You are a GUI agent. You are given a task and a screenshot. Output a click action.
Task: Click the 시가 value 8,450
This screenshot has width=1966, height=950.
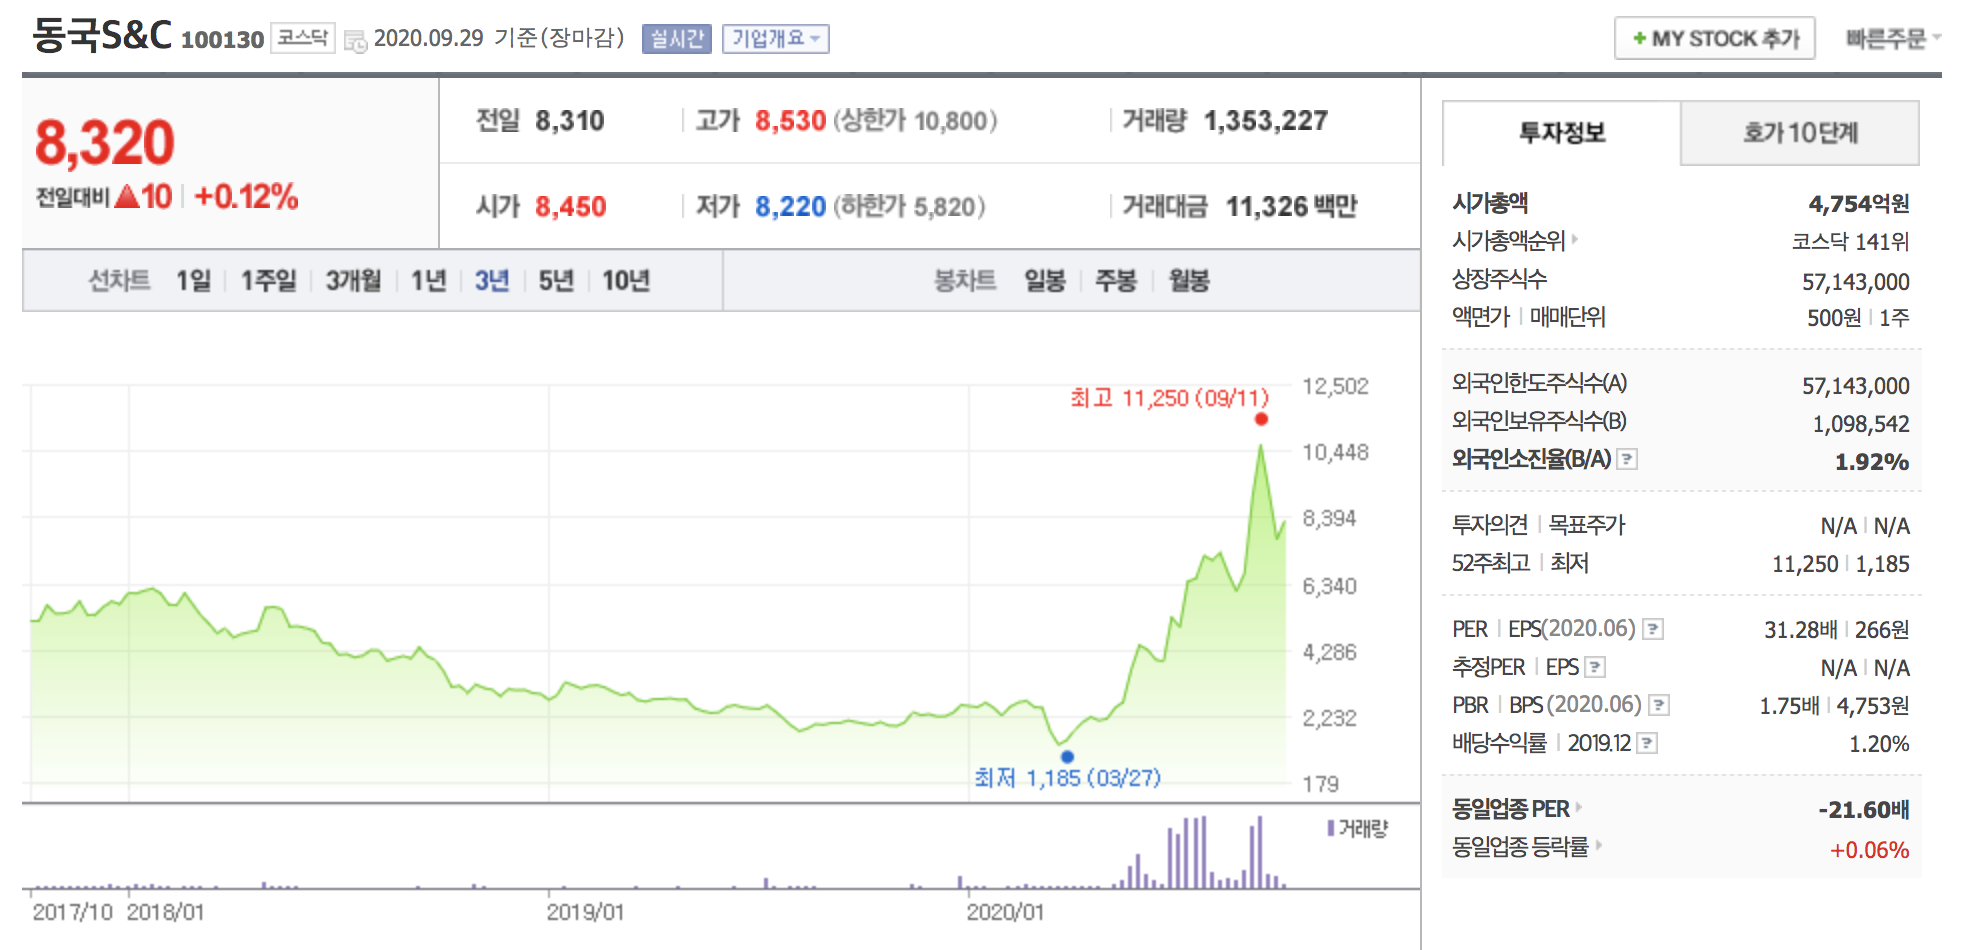click(x=570, y=207)
